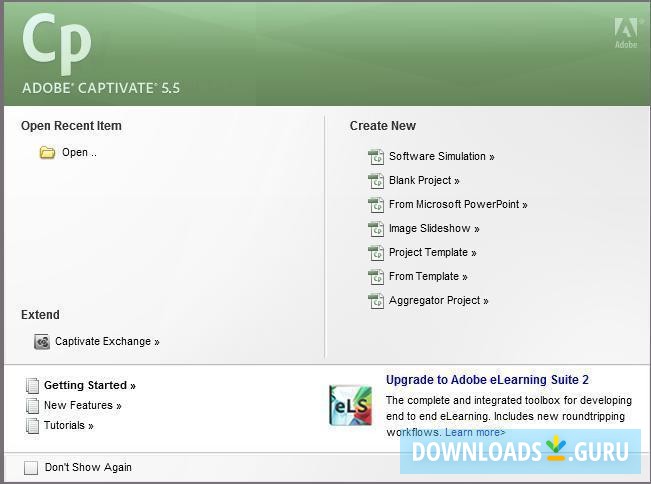
Task: Click the large Cp Captivate logo
Action: pyautogui.click(x=57, y=43)
